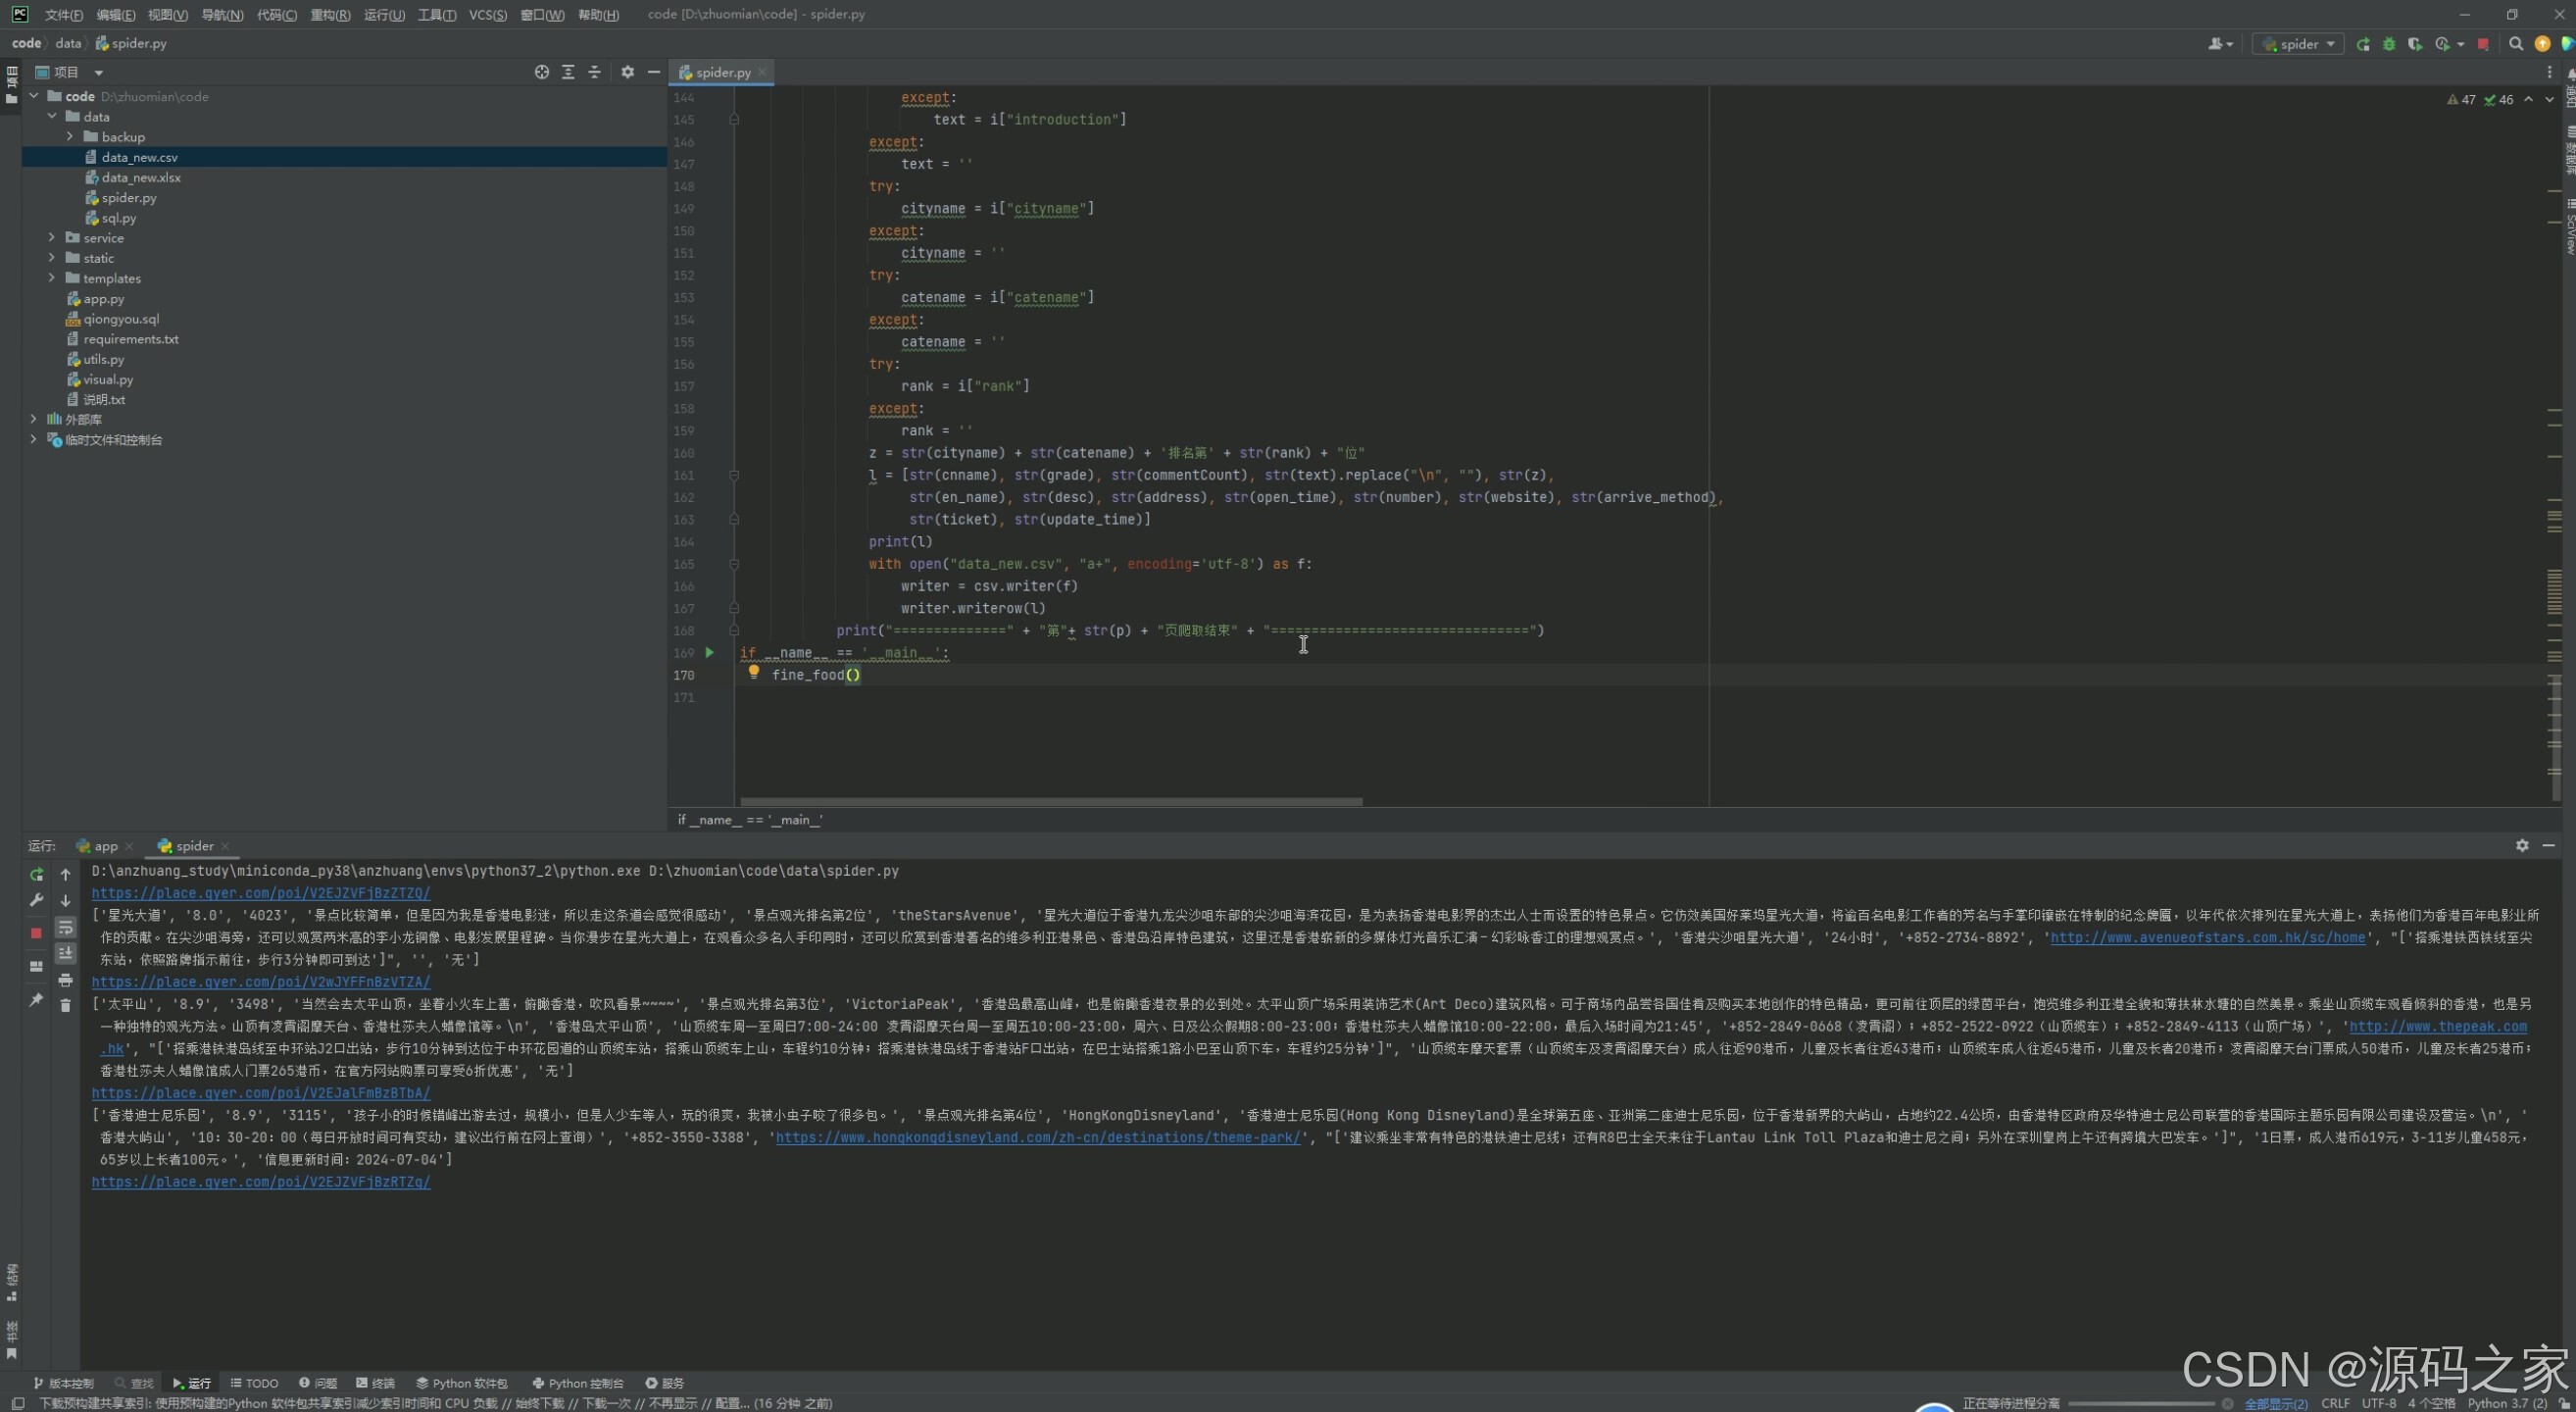This screenshot has height=1412, width=2576.
Task: Open Search Everywhere magnifier icon
Action: 2516,44
